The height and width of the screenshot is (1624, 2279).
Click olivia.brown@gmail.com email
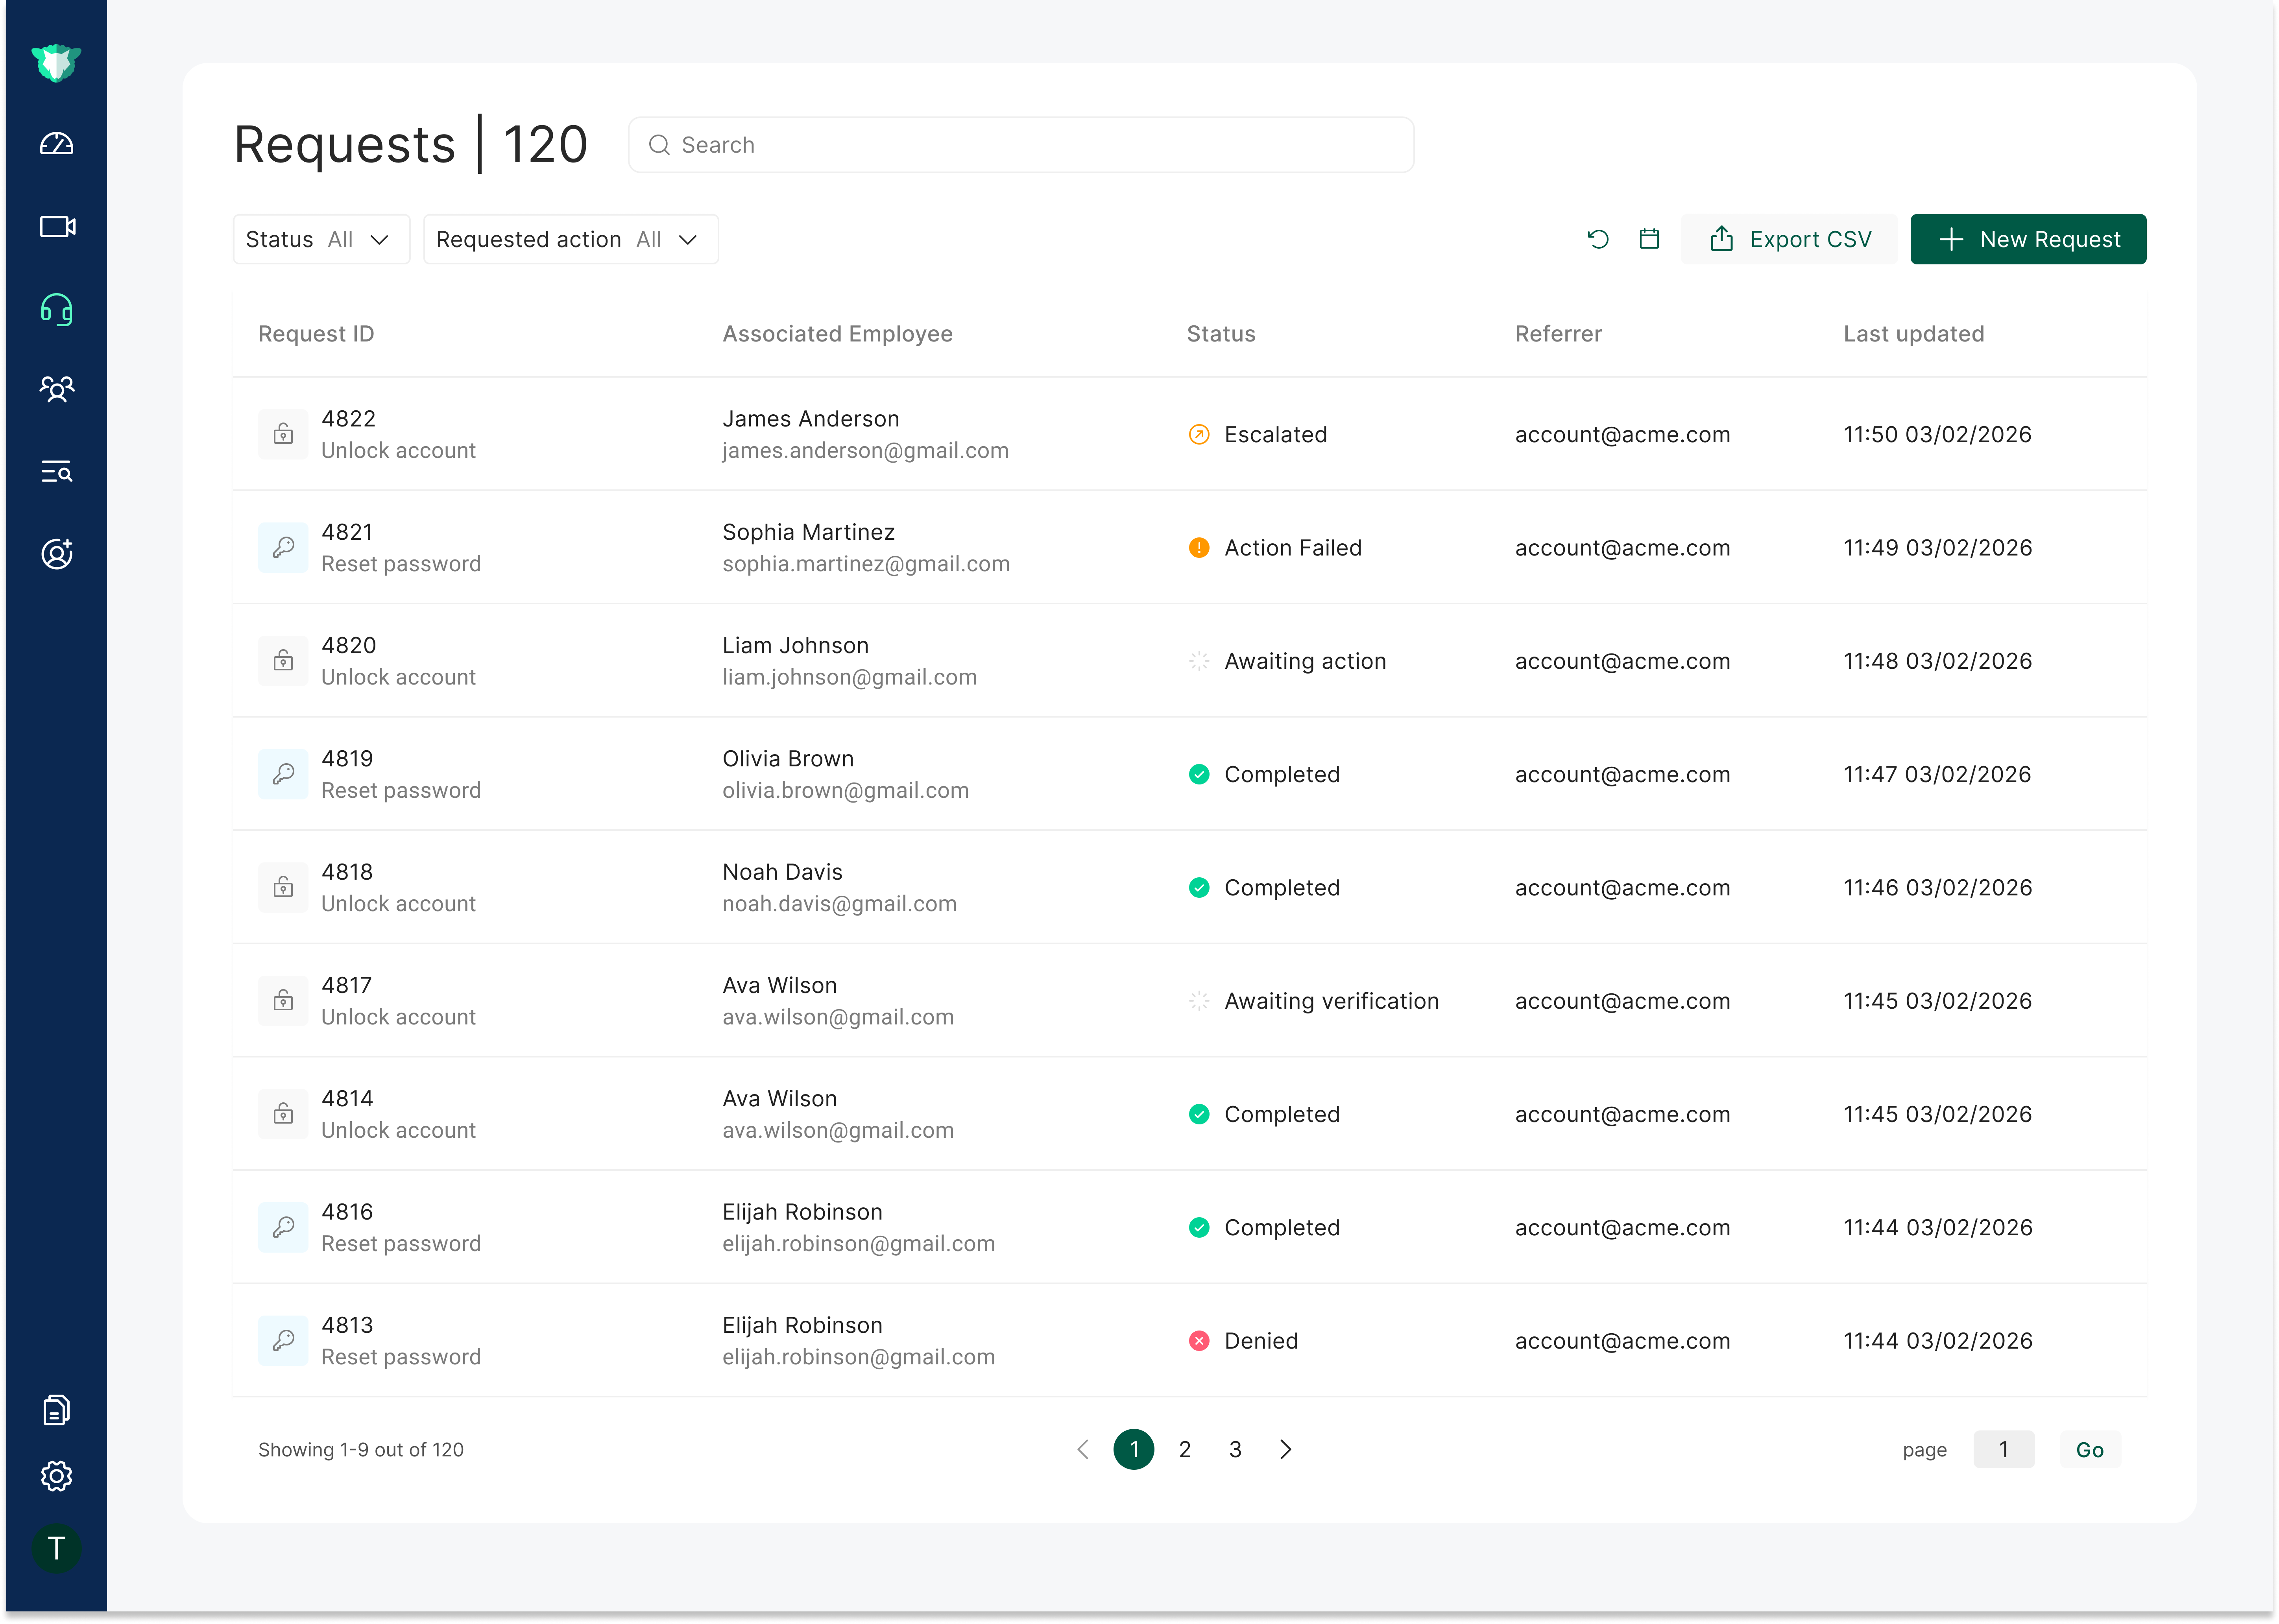[845, 791]
